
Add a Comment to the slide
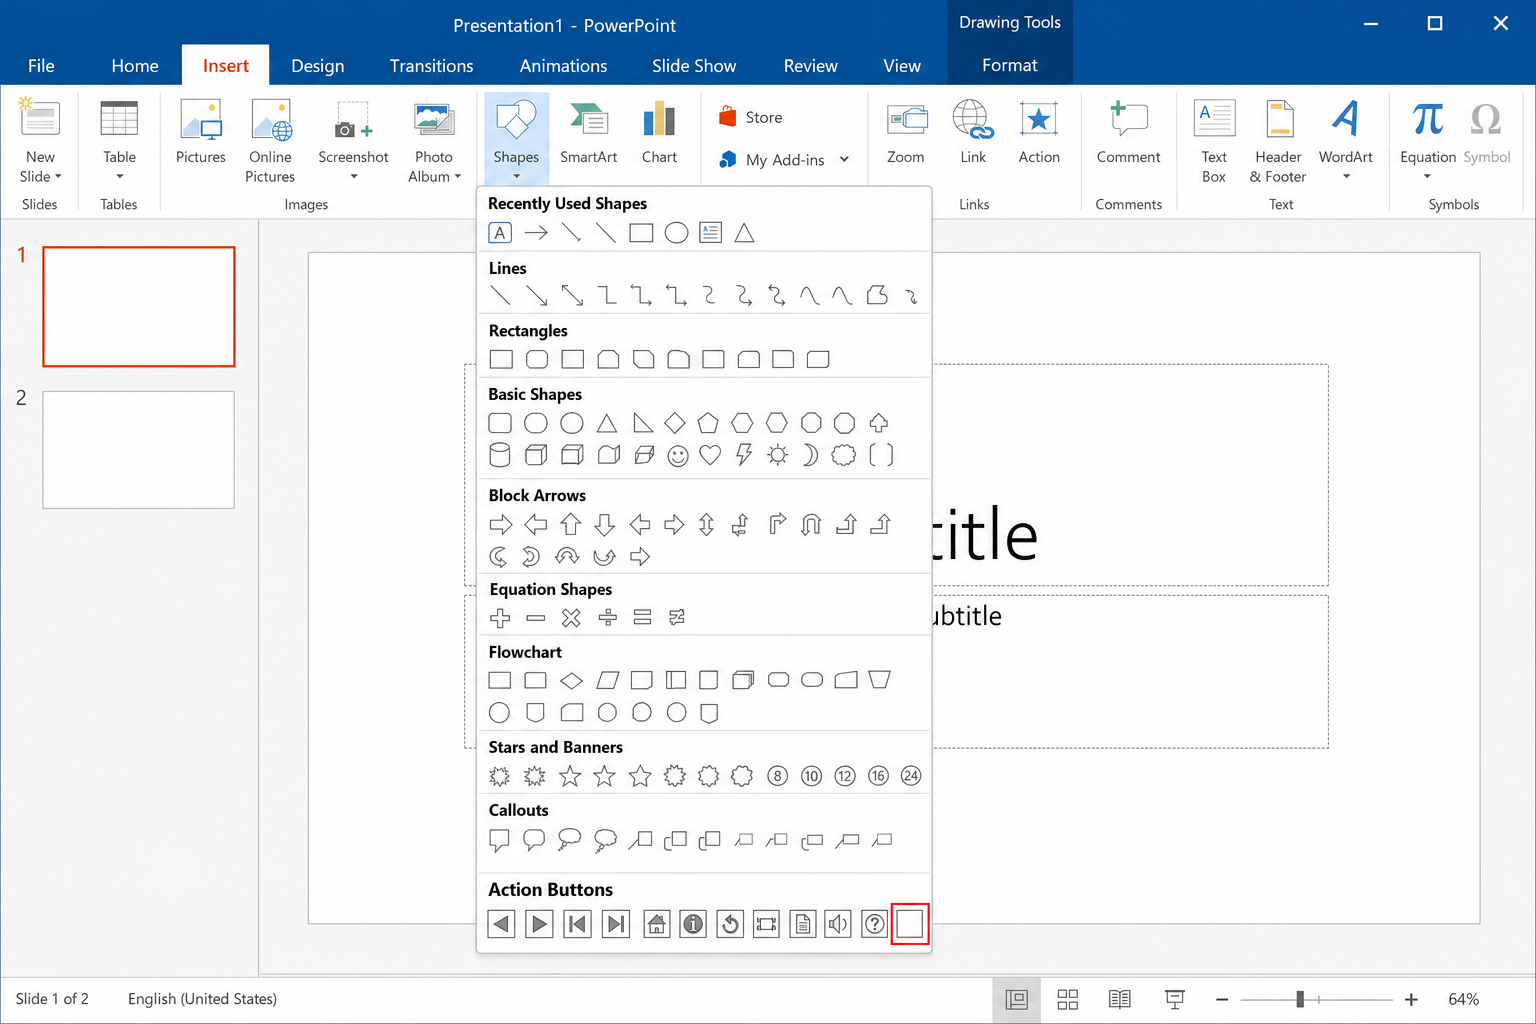click(1128, 134)
